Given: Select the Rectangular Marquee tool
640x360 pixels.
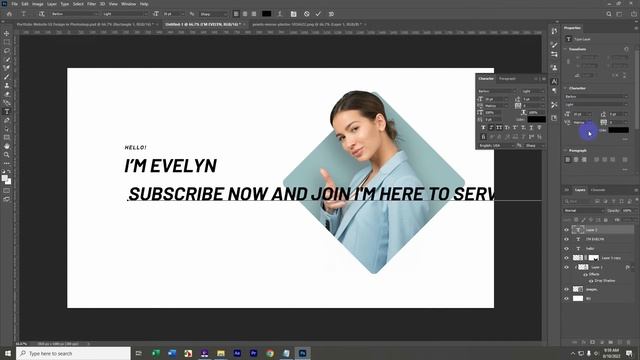Looking at the screenshot, I should coord(7,42).
